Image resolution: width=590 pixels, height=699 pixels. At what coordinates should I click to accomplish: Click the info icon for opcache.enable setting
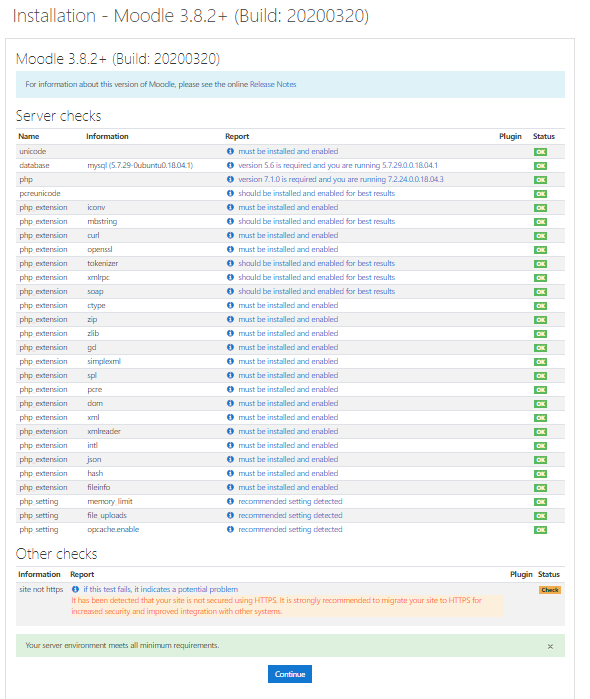[x=230, y=529]
